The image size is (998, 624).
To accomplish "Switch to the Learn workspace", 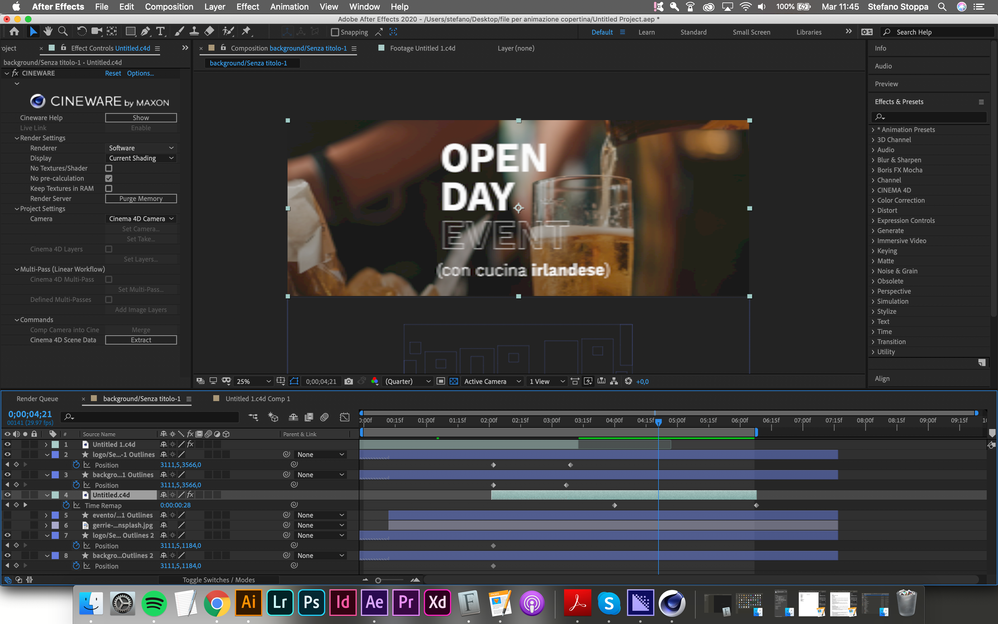I will (x=647, y=32).
